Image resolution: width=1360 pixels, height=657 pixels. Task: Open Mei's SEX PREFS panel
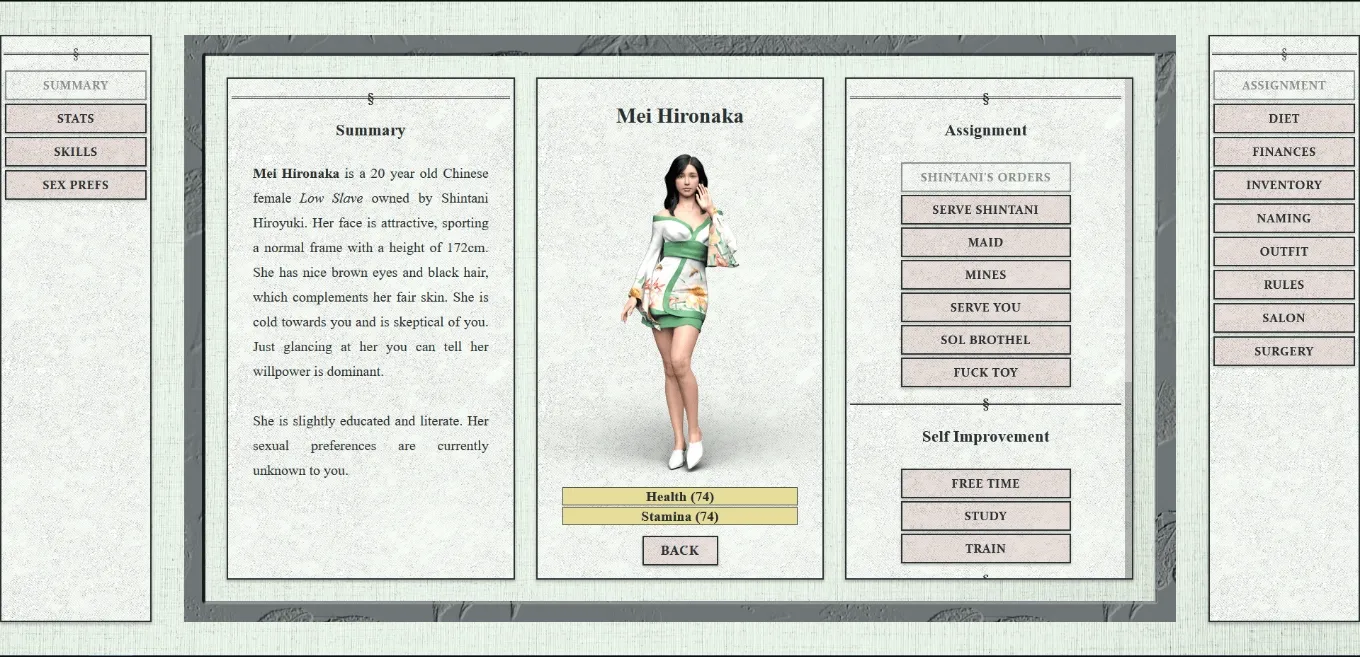click(x=76, y=184)
